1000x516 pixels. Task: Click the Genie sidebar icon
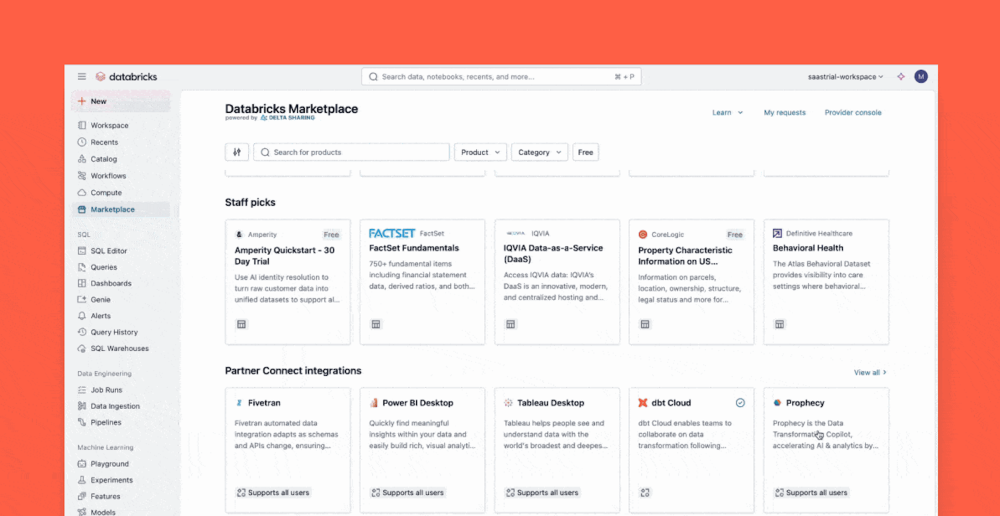(x=82, y=299)
